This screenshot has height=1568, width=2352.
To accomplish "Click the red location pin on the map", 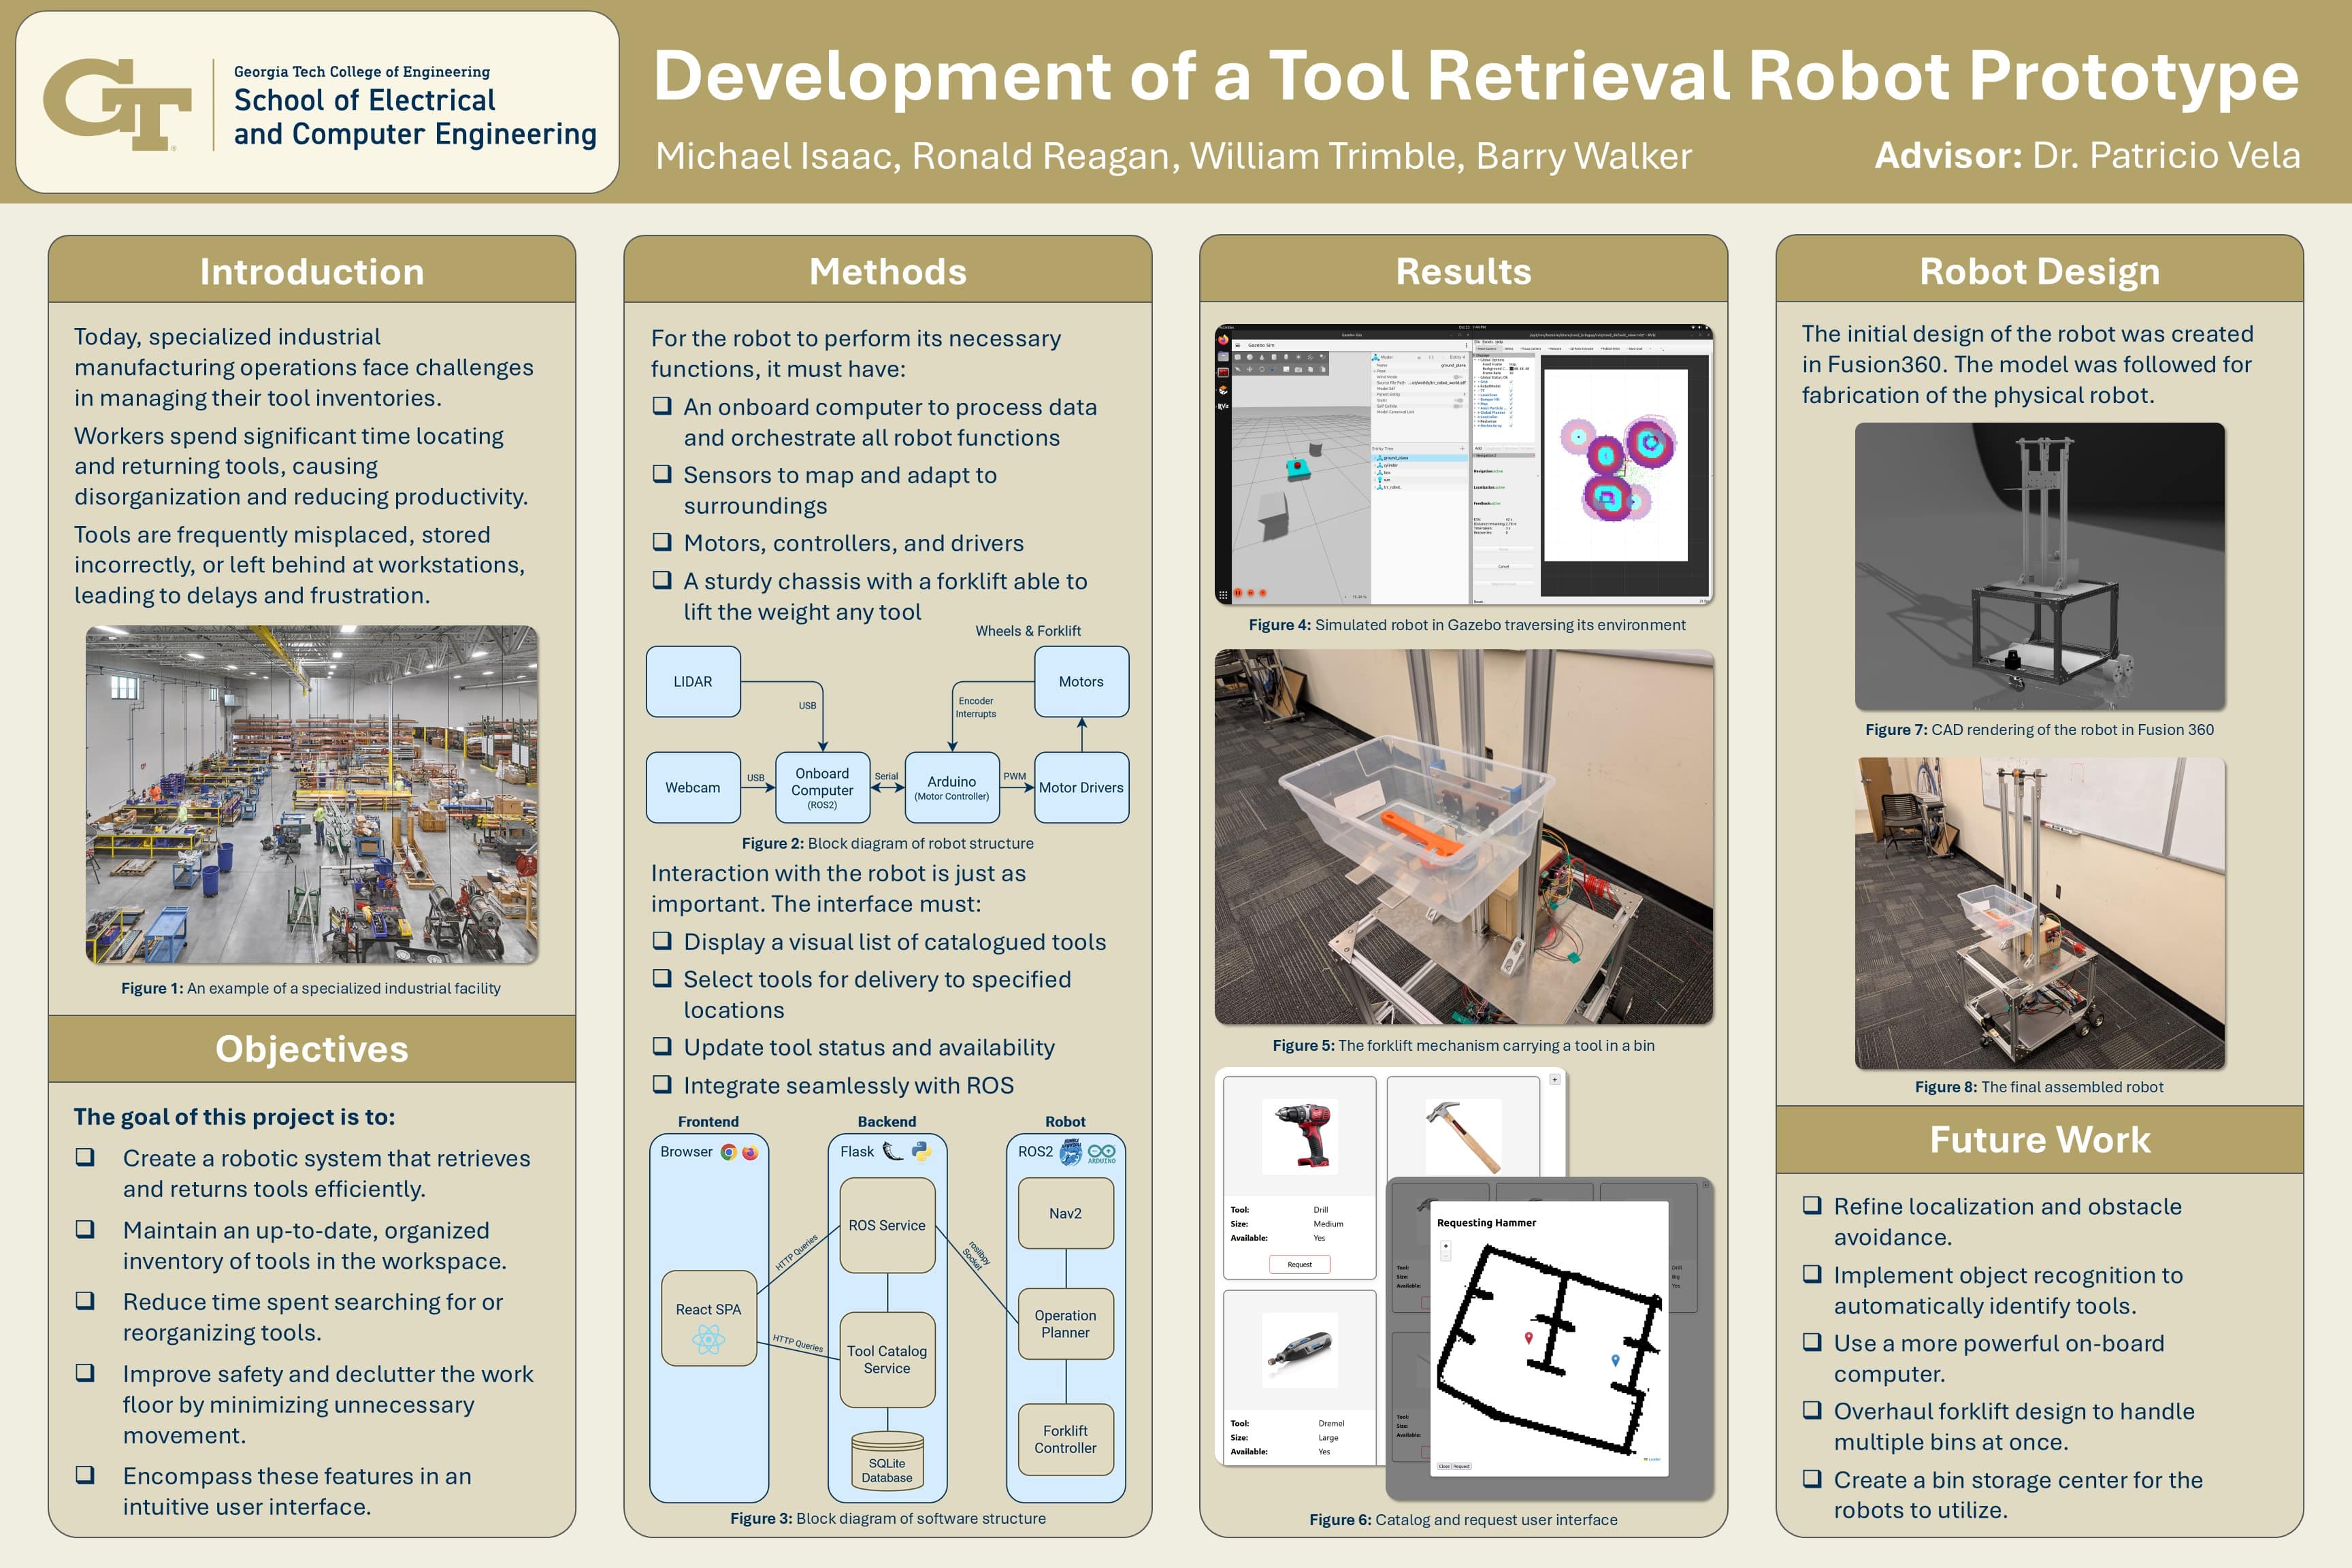I will click(x=1529, y=1338).
